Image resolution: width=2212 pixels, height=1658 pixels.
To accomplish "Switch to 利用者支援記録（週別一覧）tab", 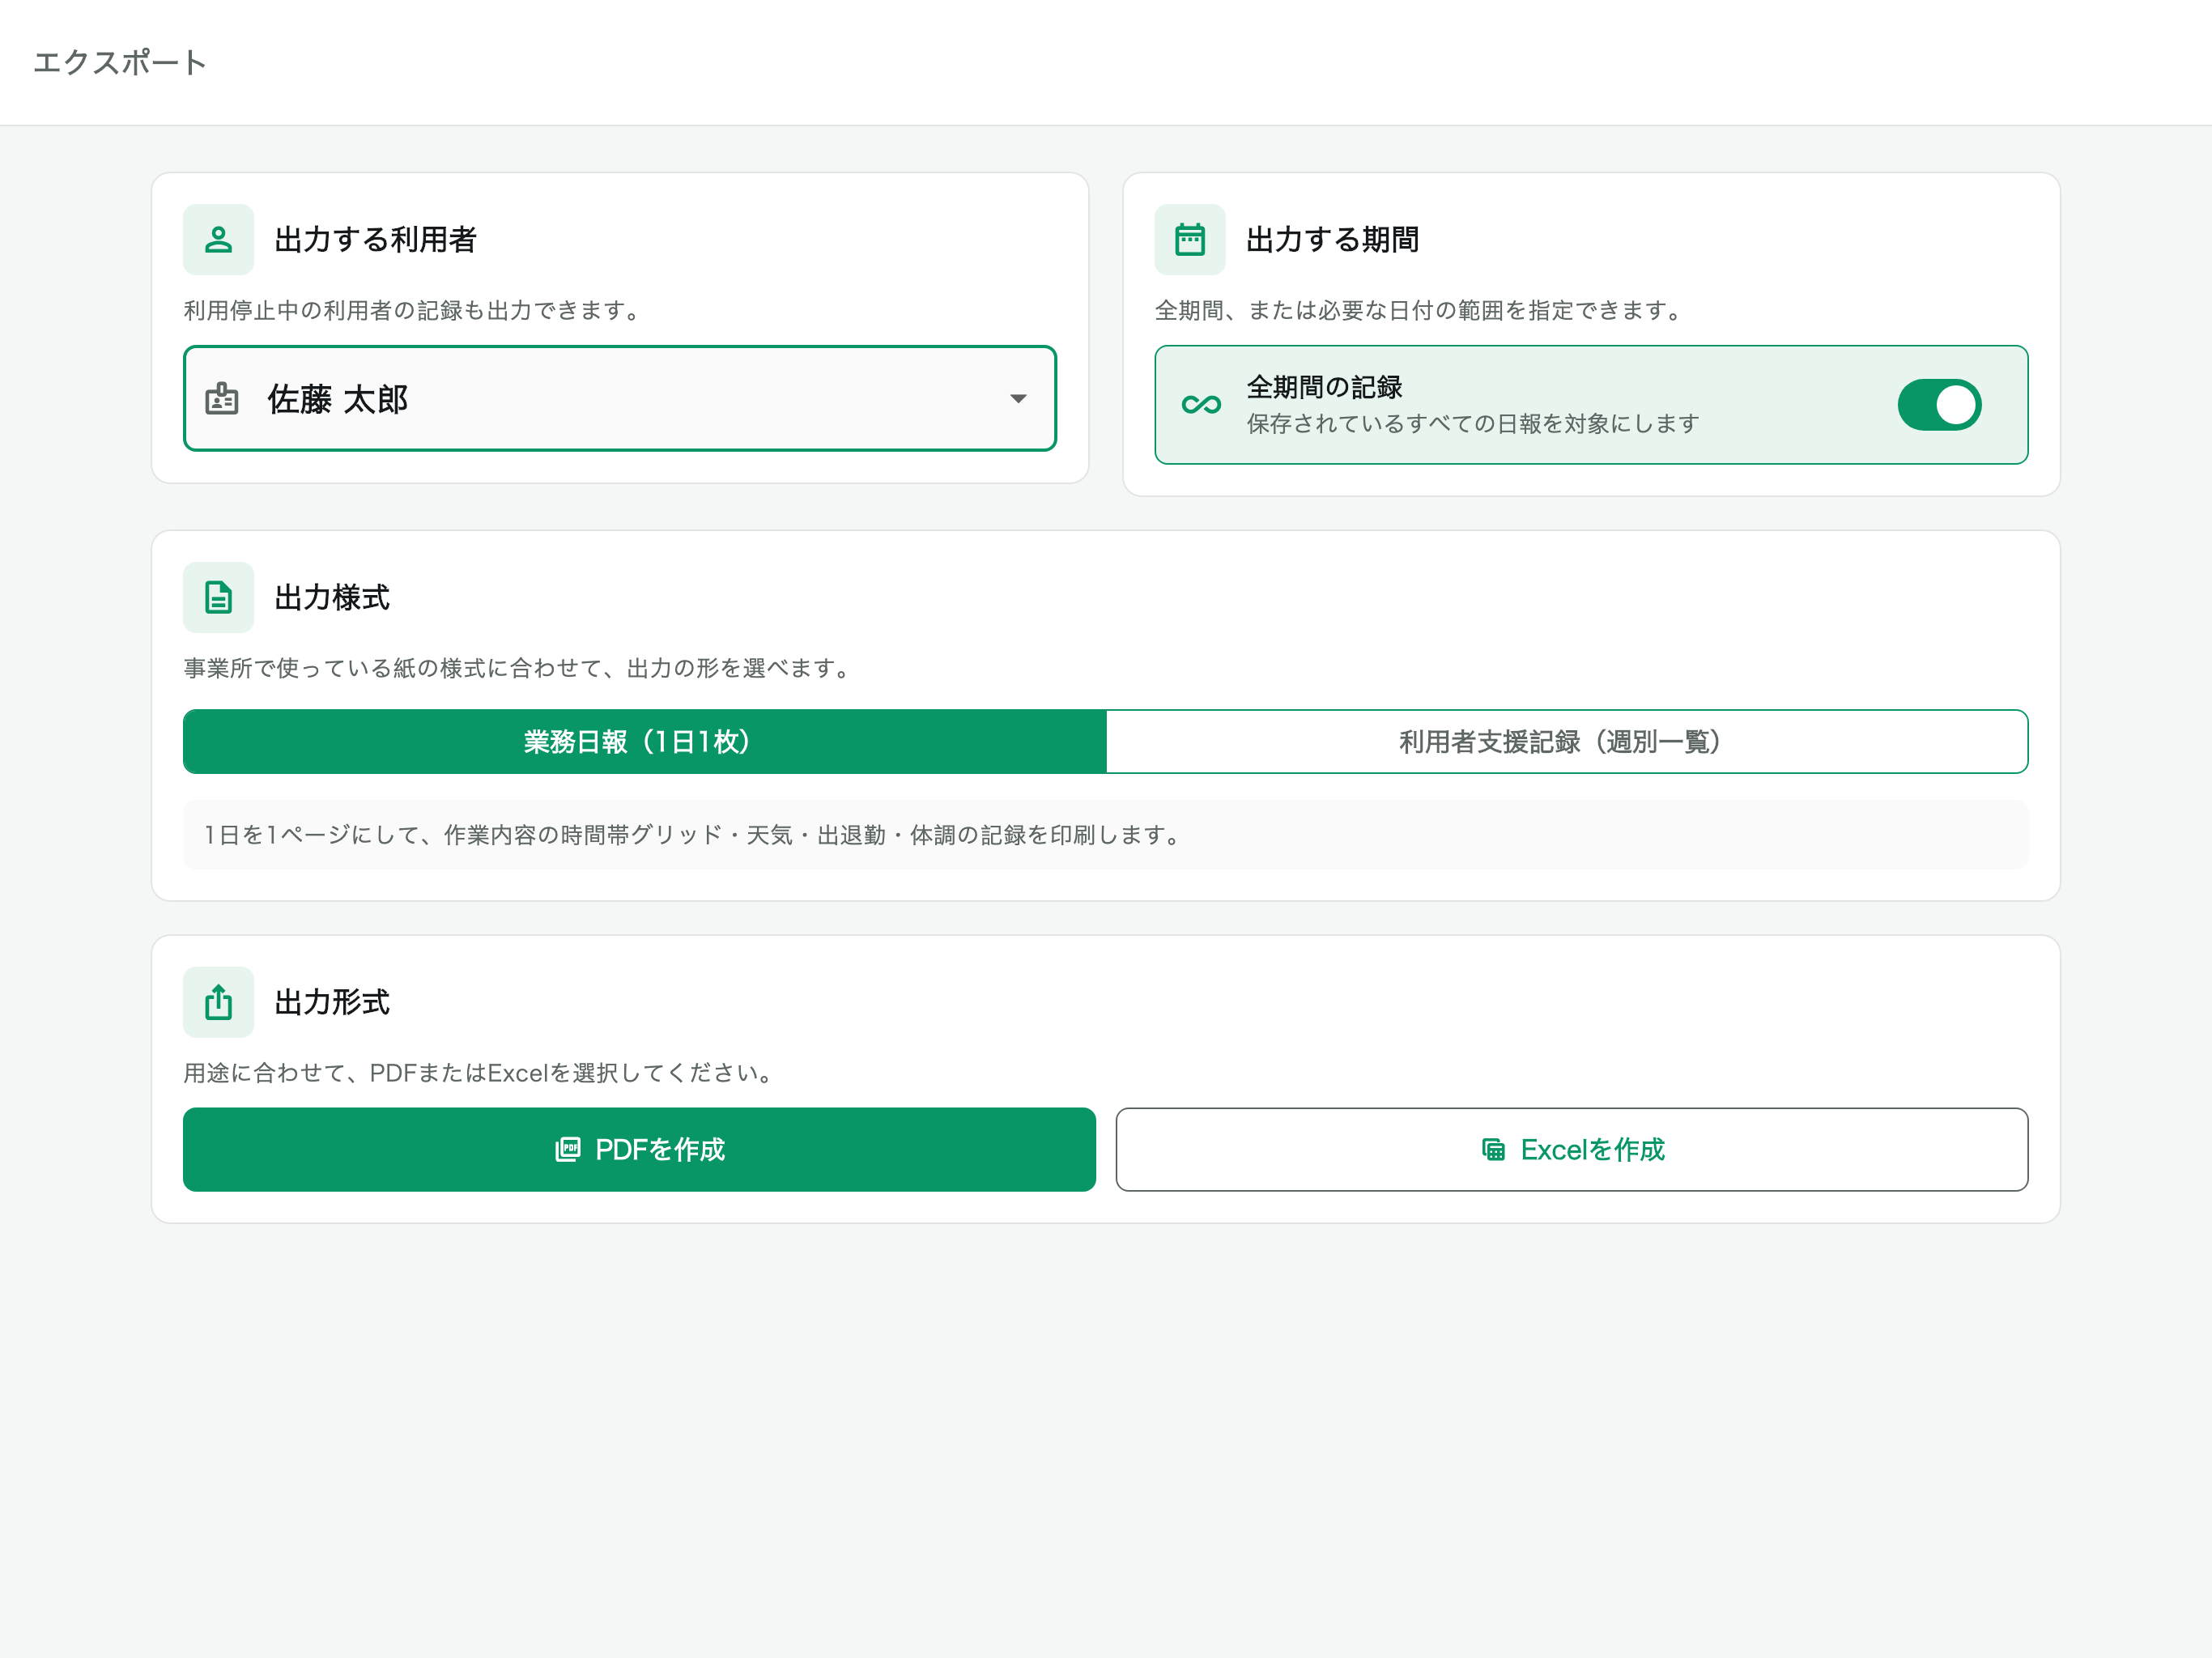I will coord(1567,742).
